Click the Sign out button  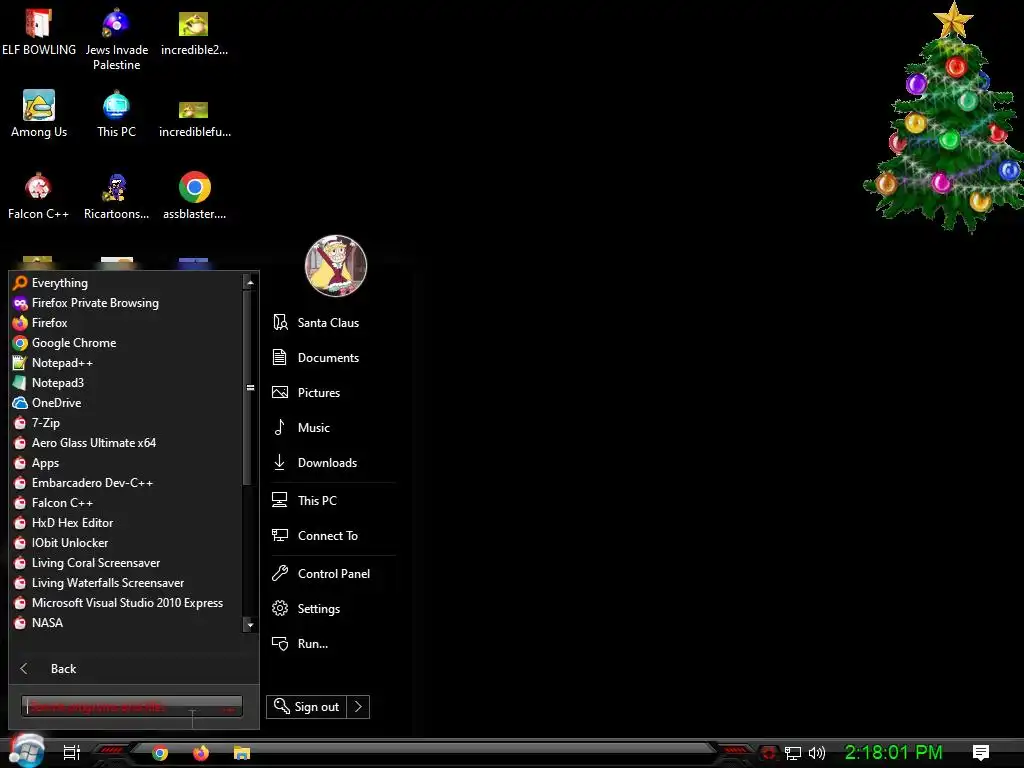[306, 707]
